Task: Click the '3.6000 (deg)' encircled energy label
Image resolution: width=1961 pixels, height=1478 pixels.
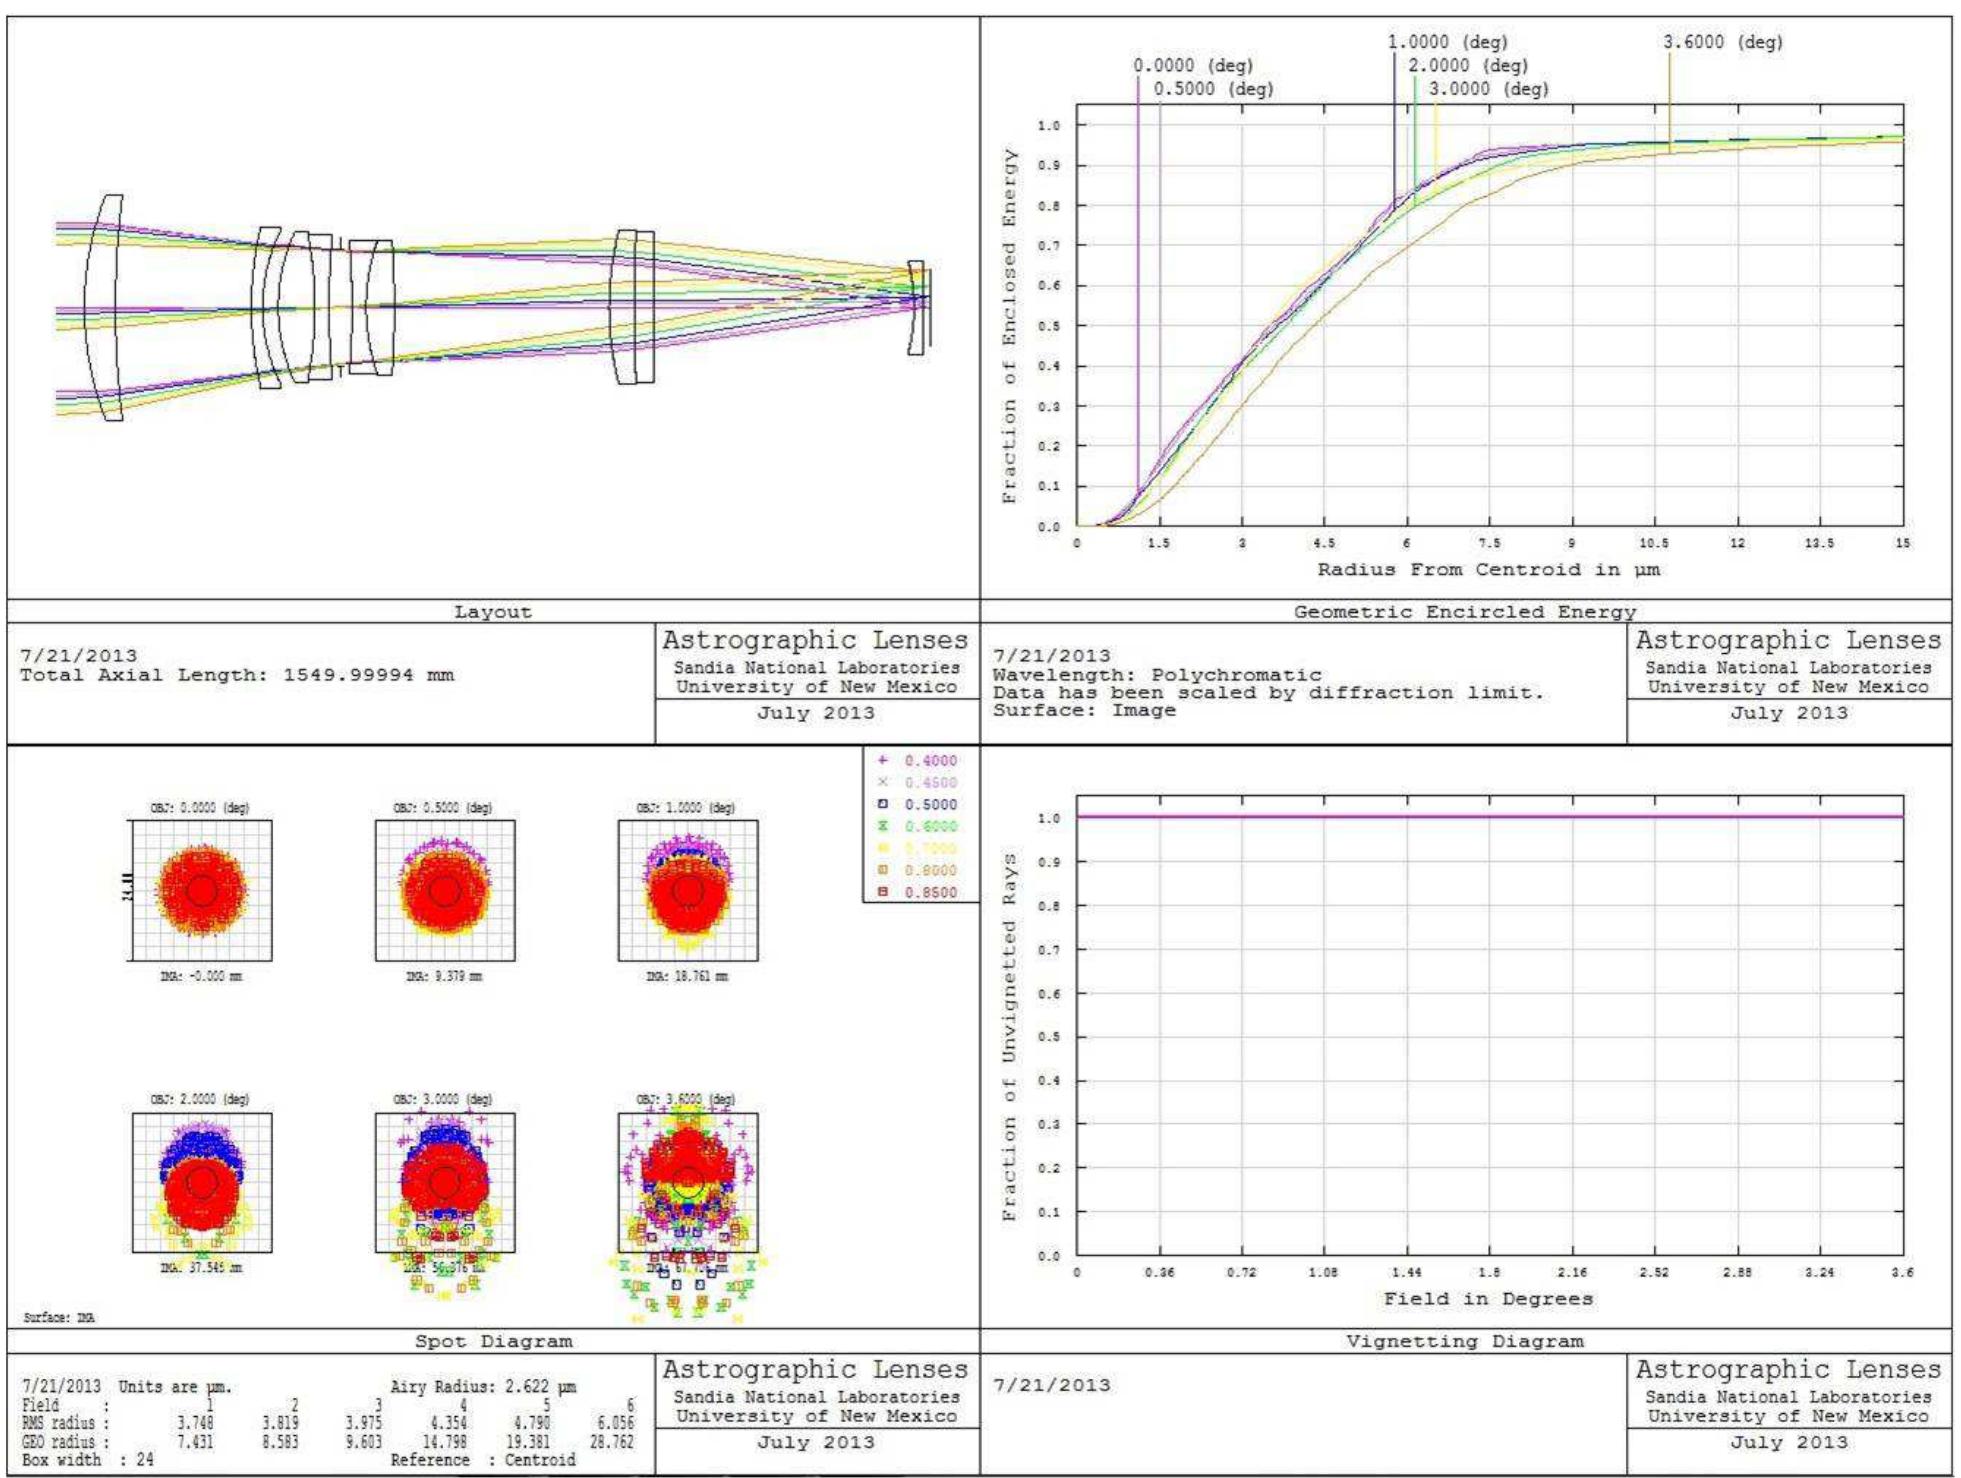Action: click(1722, 42)
